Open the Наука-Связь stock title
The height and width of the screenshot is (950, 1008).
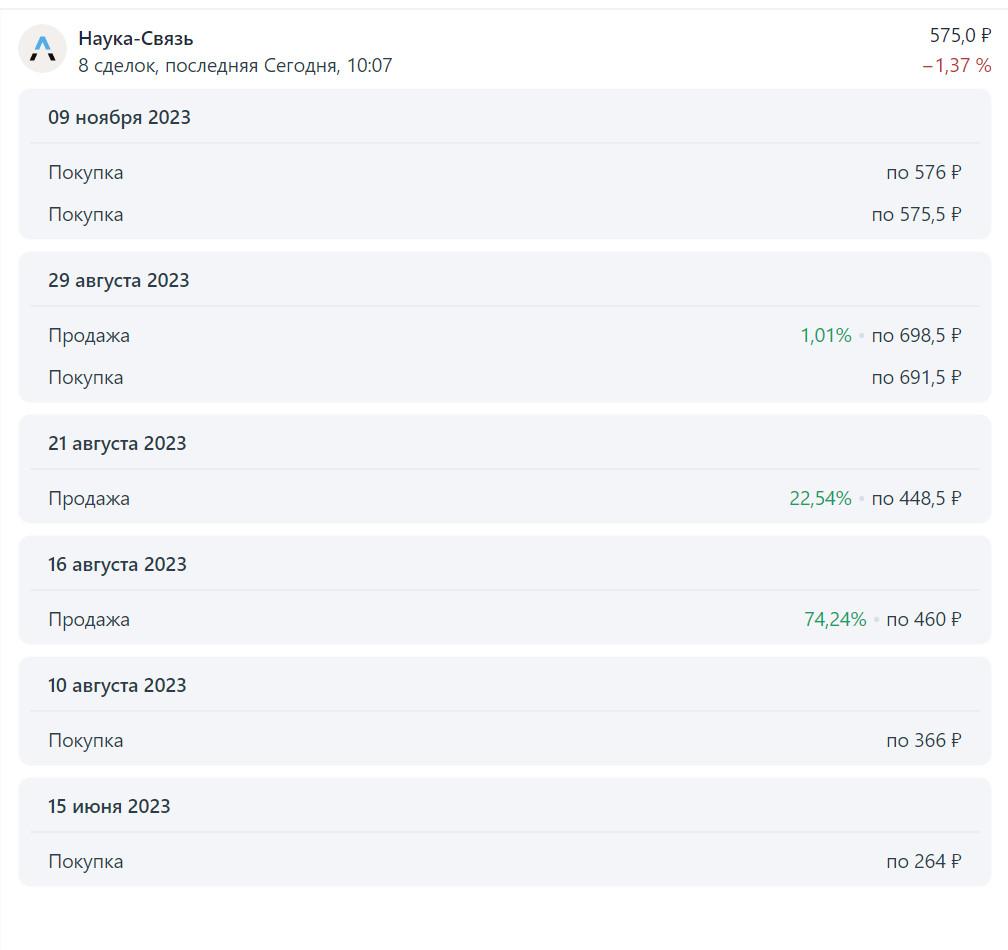[136, 39]
